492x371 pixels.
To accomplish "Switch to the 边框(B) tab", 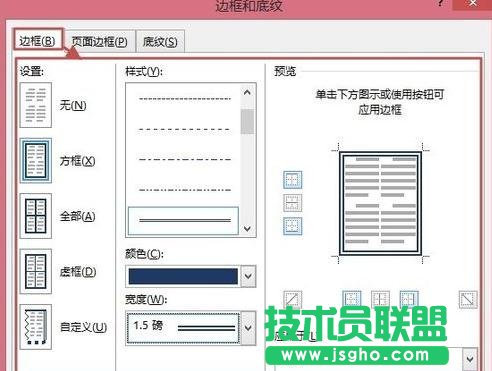I will pos(38,41).
